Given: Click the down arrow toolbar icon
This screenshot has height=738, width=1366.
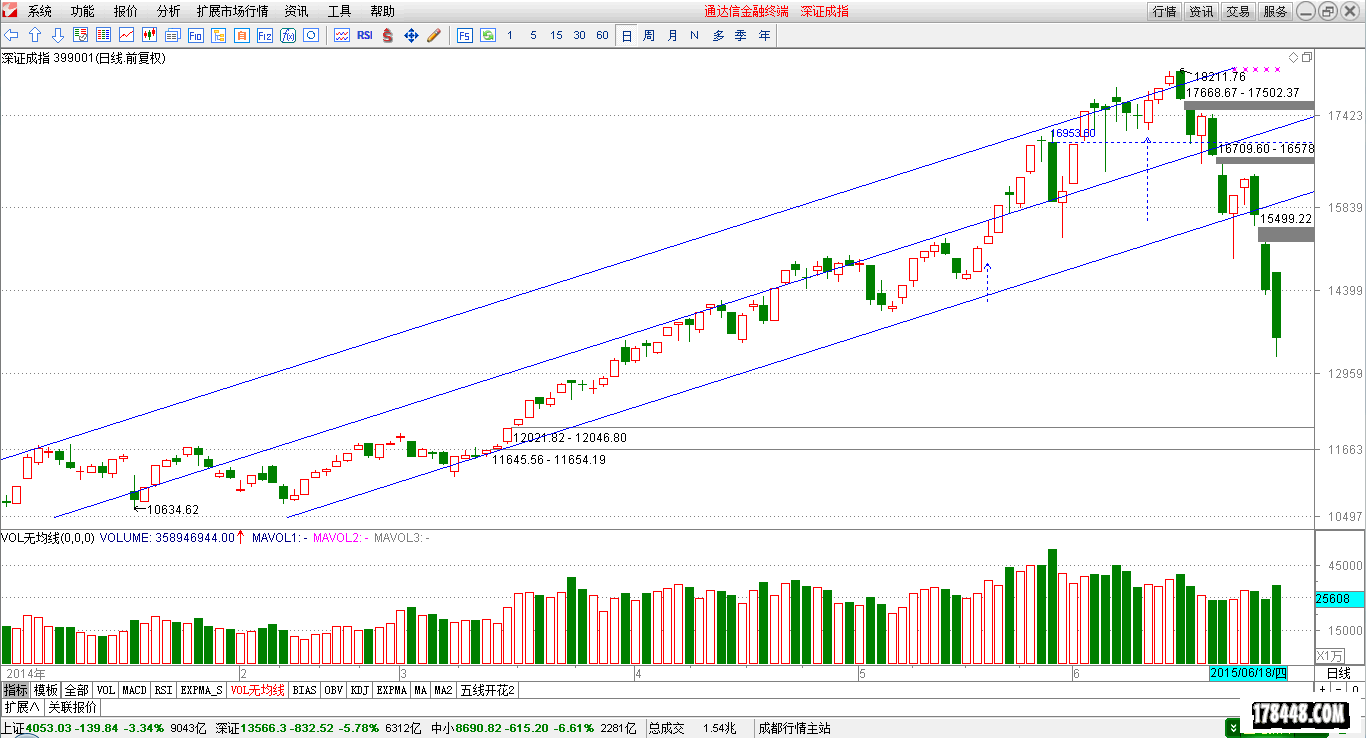Looking at the screenshot, I should 58,35.
